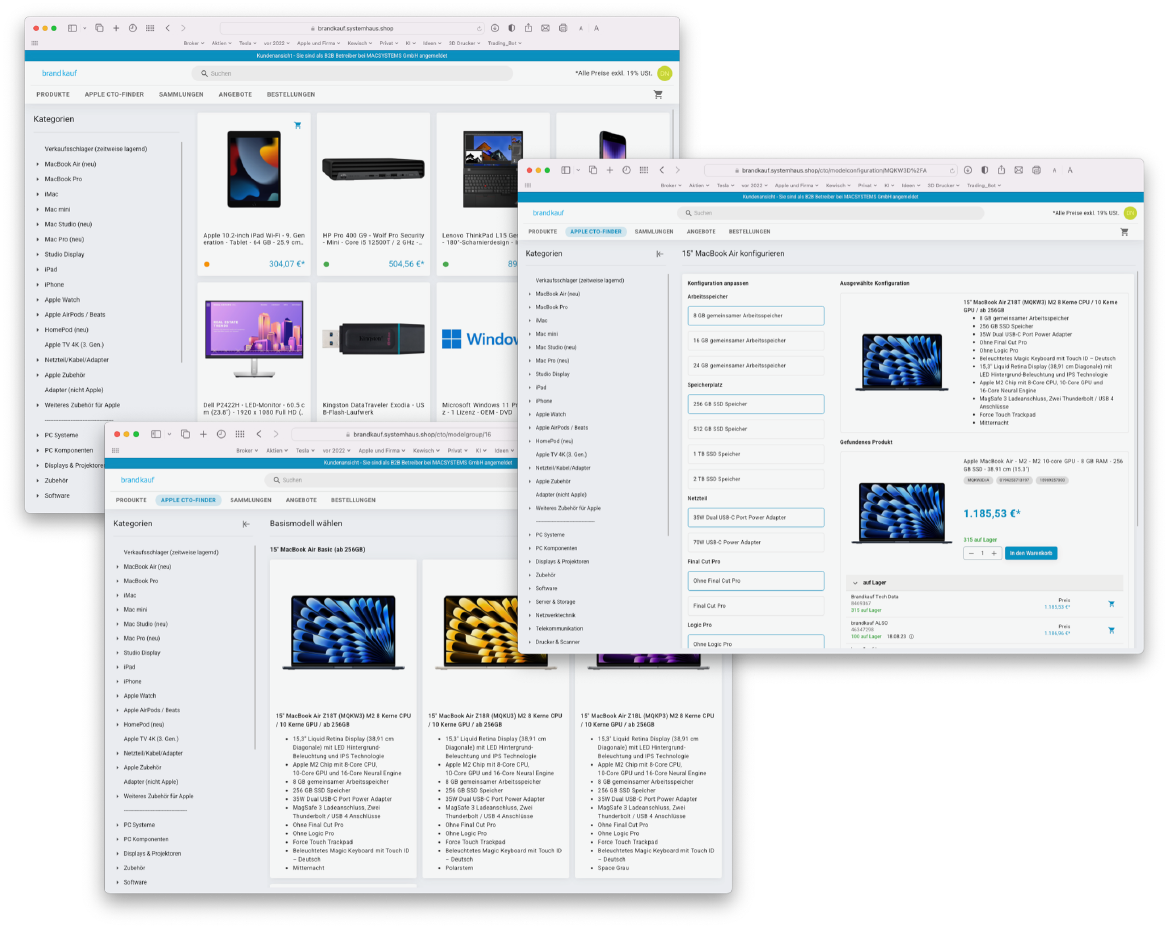Collapse the Kategorien sidebar in the configurator window
Image resolution: width=1169 pixels, height=929 pixels.
[x=659, y=254]
